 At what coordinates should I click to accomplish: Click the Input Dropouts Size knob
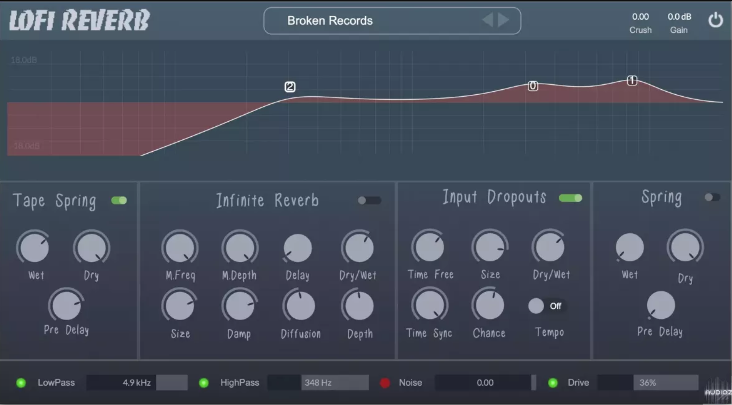coord(490,247)
